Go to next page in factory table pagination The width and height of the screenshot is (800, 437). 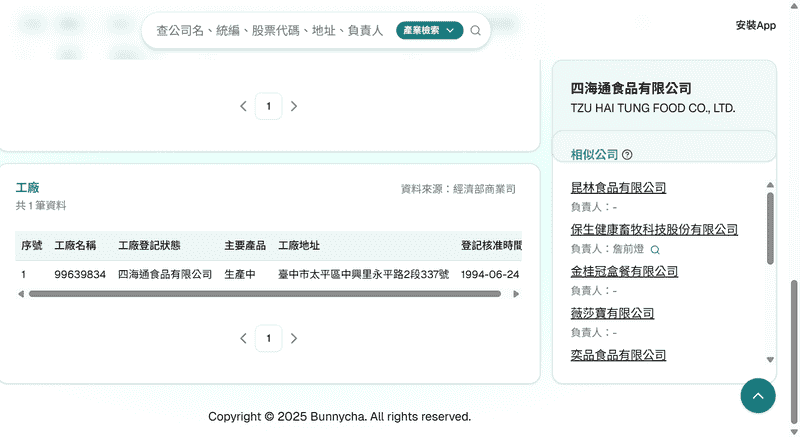click(293, 339)
